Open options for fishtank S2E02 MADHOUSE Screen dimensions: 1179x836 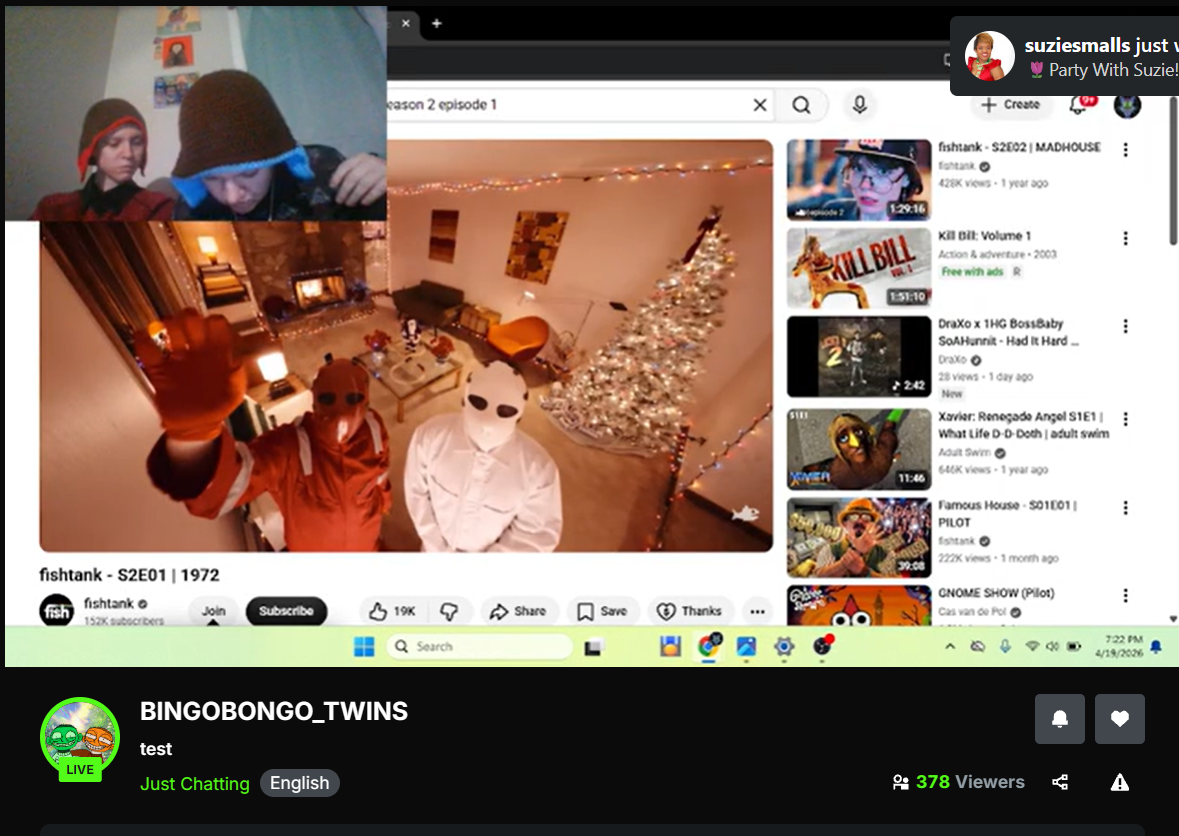1125,150
